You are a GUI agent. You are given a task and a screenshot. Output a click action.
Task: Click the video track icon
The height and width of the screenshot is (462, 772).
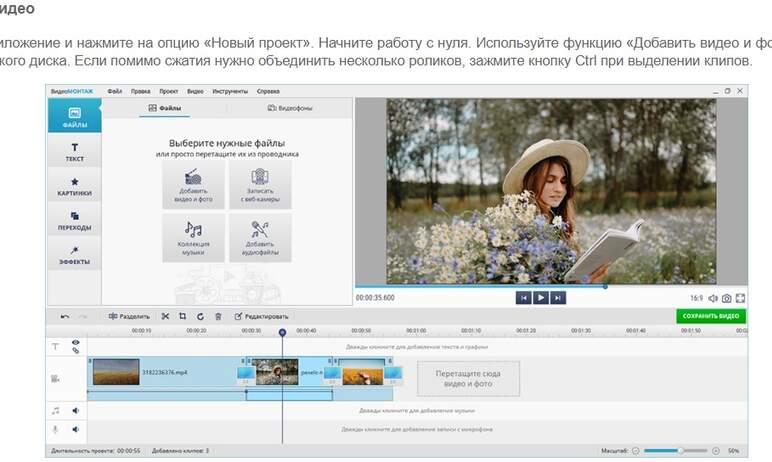point(55,378)
